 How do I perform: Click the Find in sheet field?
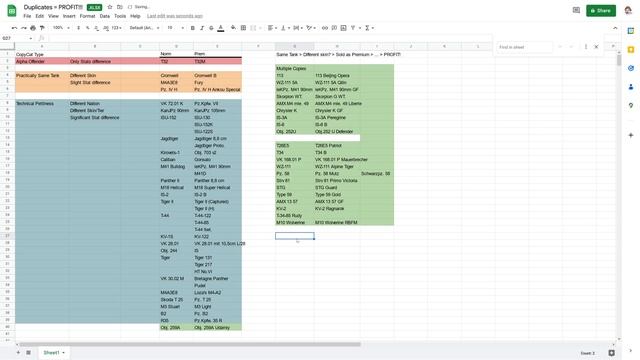pos(524,47)
